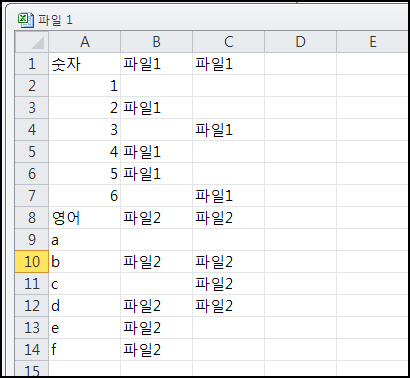Select column D header
The image size is (410, 378).
pyautogui.click(x=300, y=42)
